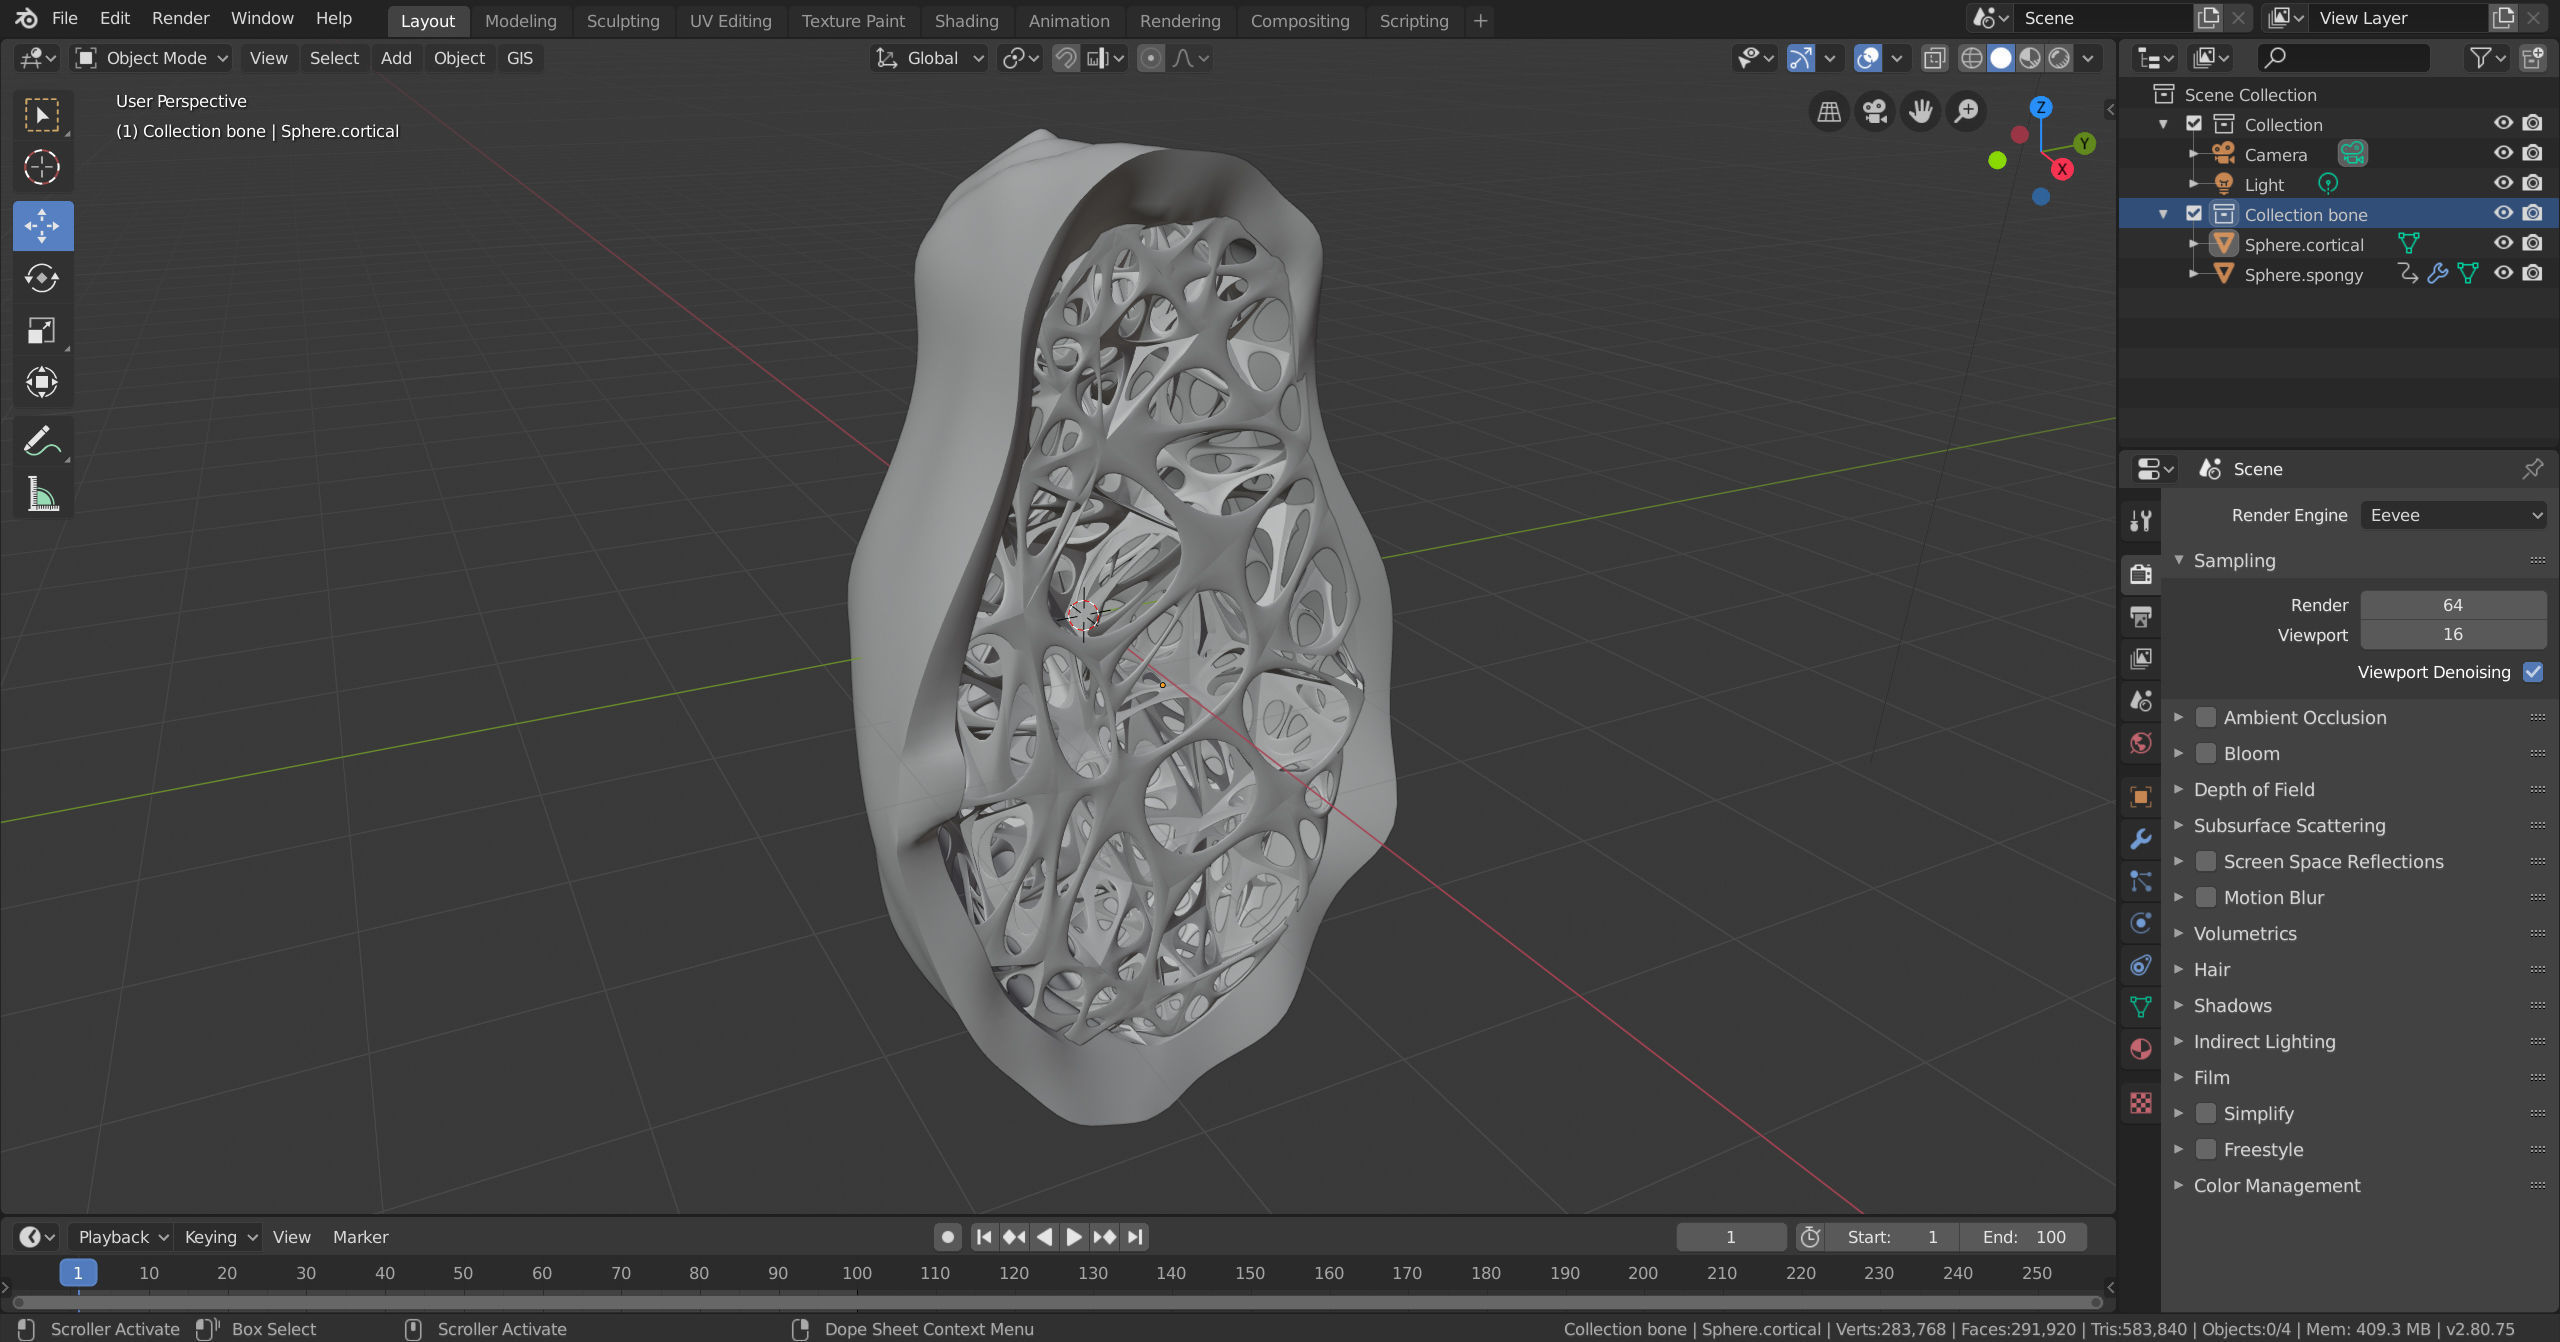Hide Sphere.cortical with its eye icon
Screen dimensions: 2560x1342
2503,243
